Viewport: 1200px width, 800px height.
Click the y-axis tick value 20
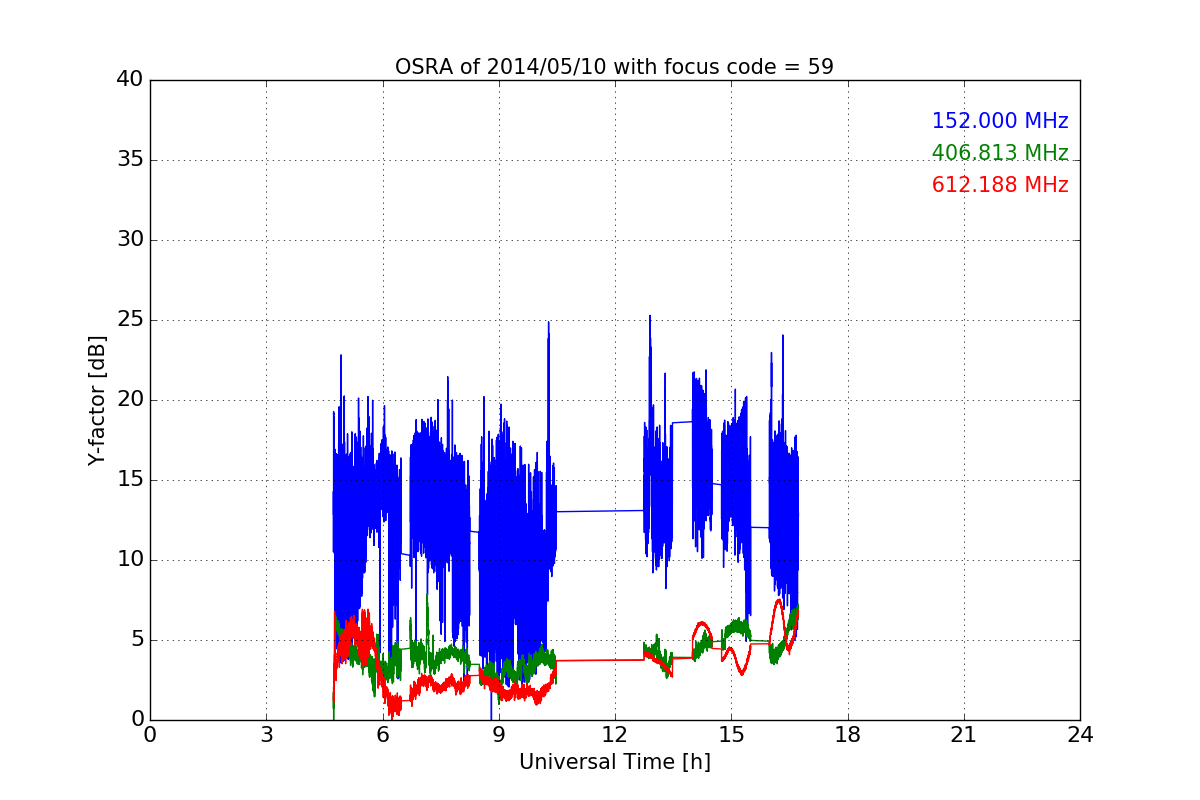coord(130,400)
